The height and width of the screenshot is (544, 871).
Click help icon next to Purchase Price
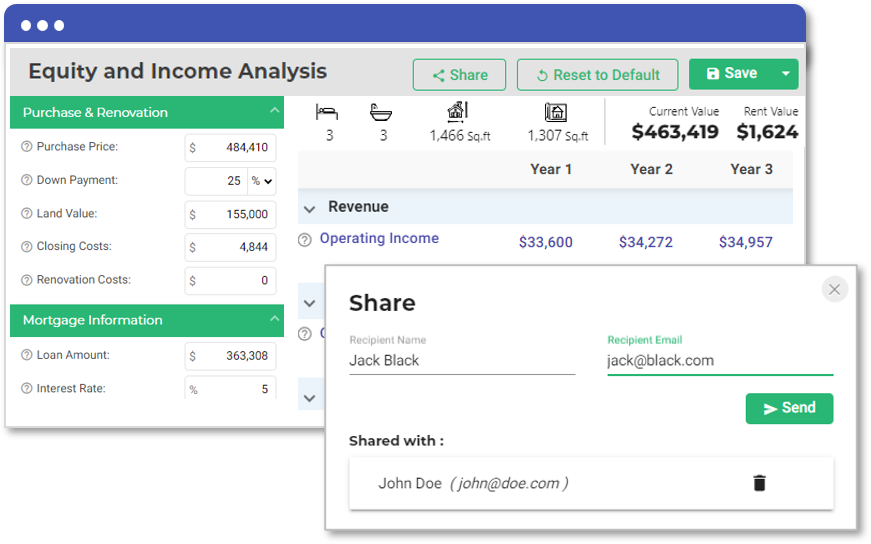[26, 147]
